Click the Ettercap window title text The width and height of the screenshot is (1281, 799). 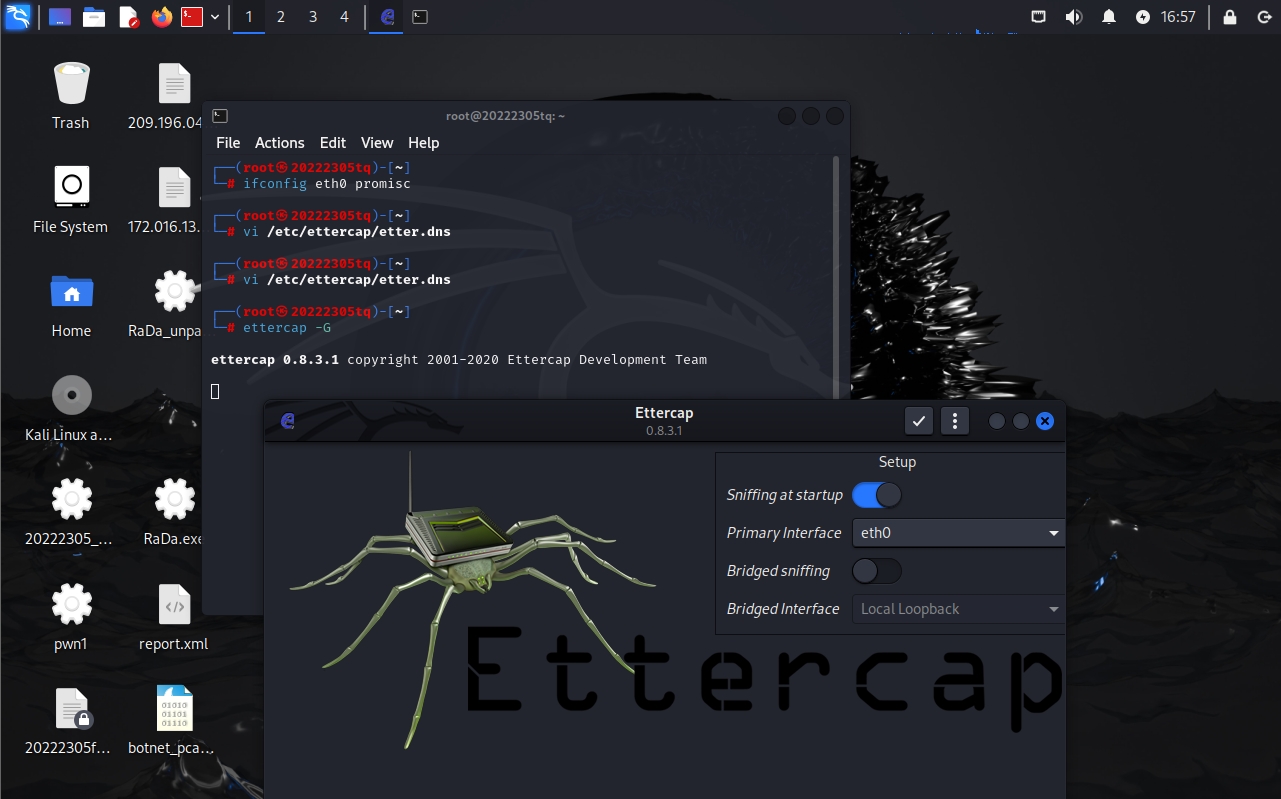click(664, 413)
